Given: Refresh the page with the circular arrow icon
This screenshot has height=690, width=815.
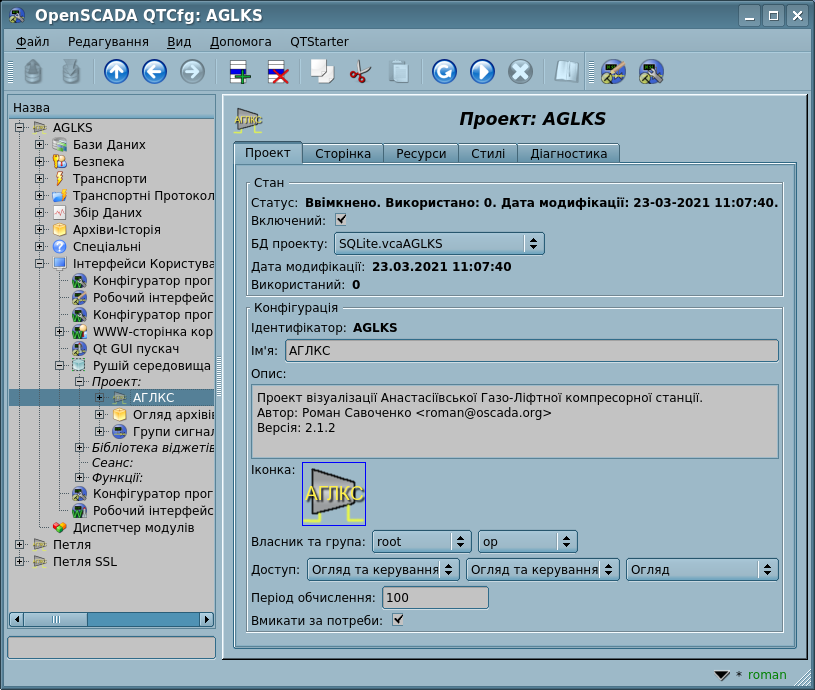Looking at the screenshot, I should pos(444,72).
